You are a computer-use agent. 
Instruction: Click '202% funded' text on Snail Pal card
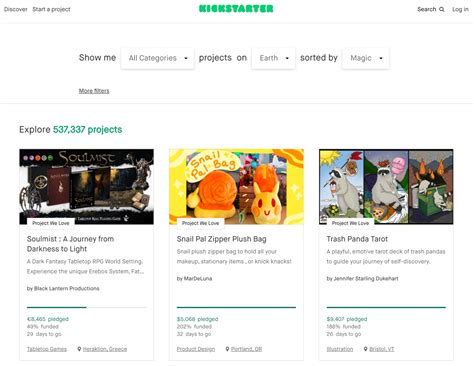(194, 327)
